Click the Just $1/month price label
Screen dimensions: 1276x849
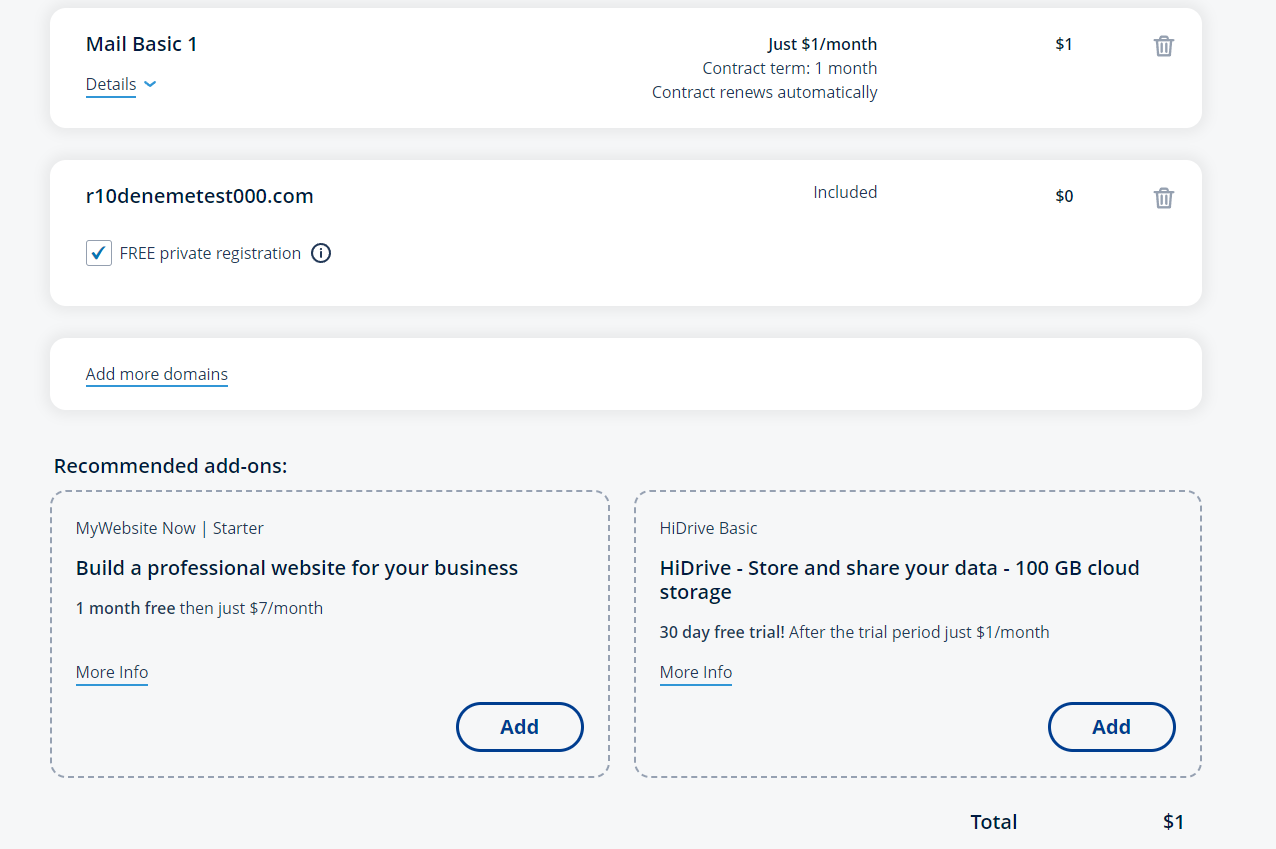pos(822,44)
